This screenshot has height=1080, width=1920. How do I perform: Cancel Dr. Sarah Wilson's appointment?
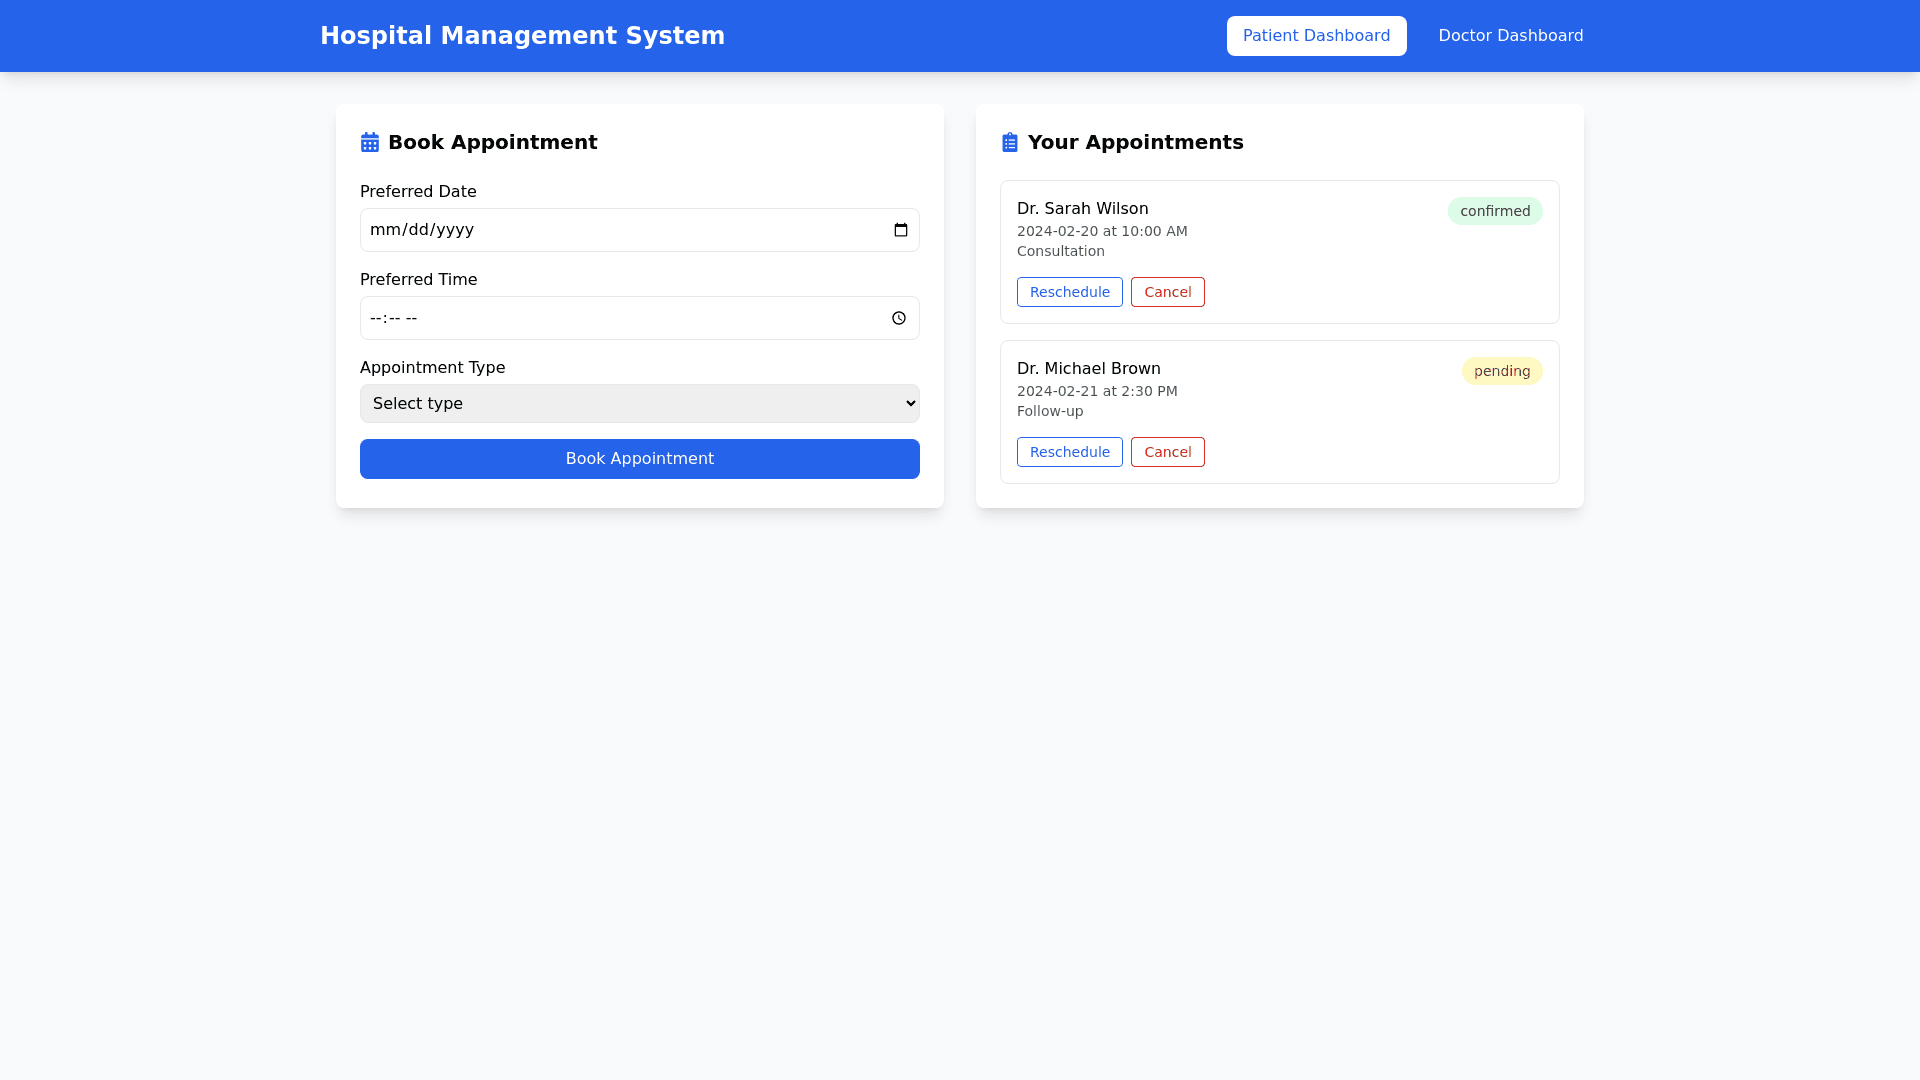coord(1167,292)
